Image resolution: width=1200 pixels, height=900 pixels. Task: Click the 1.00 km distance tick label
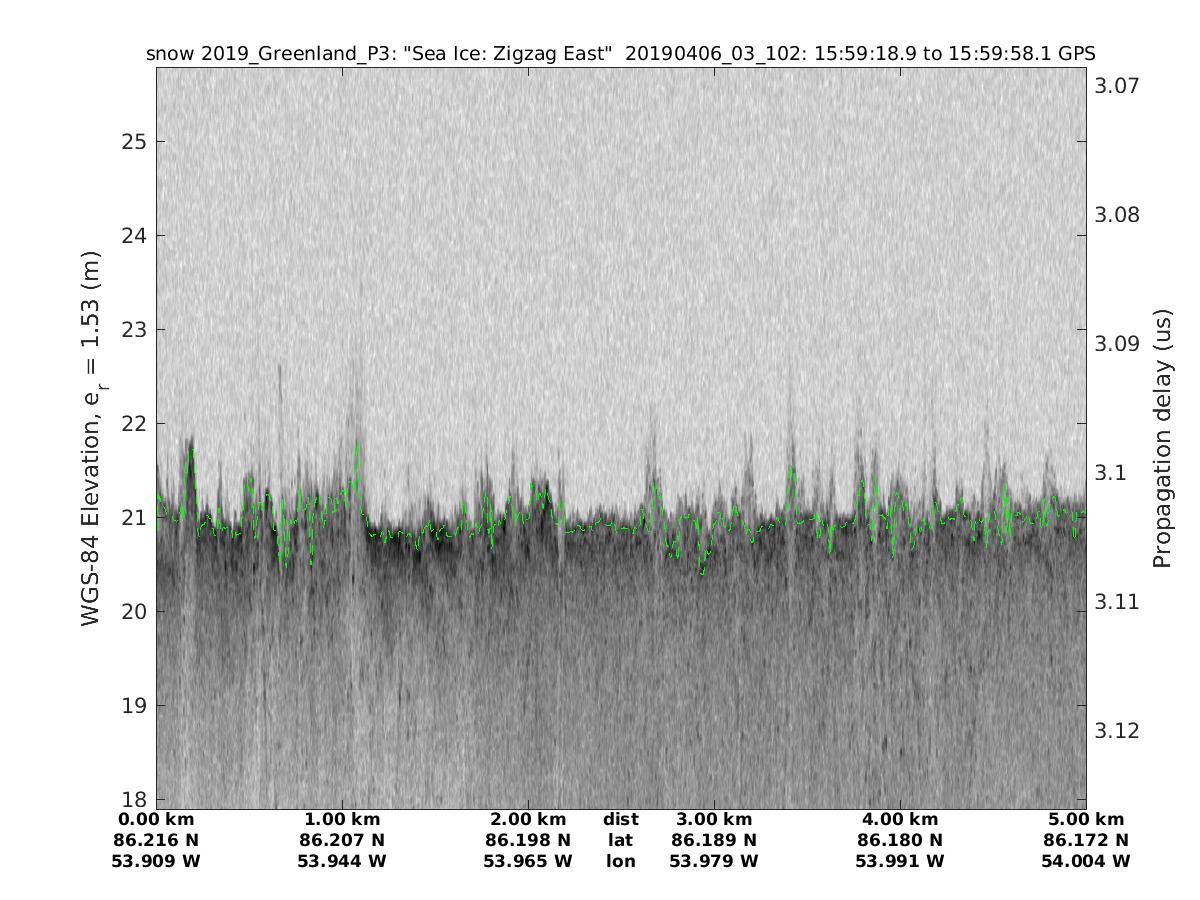point(342,820)
